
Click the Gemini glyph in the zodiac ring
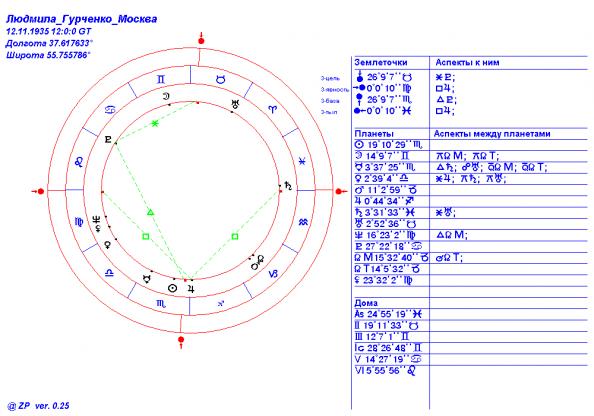(x=161, y=80)
